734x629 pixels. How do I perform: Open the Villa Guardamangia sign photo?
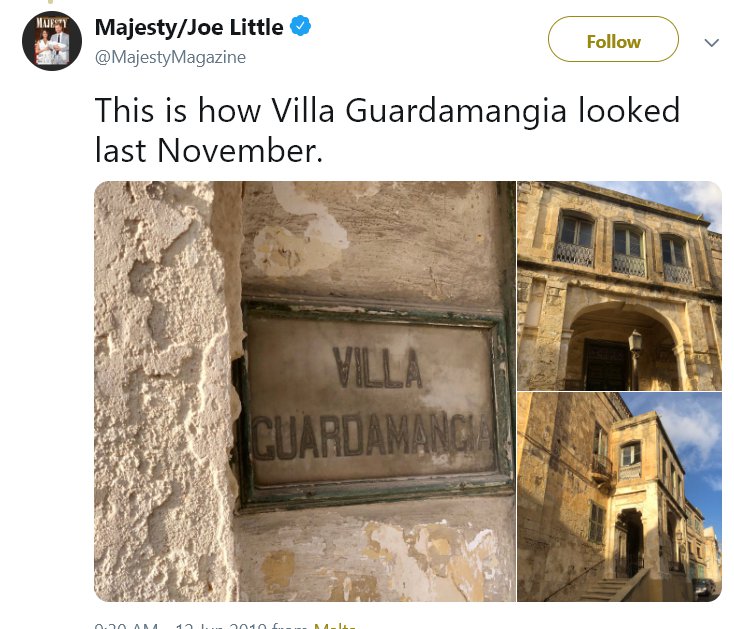tap(305, 391)
